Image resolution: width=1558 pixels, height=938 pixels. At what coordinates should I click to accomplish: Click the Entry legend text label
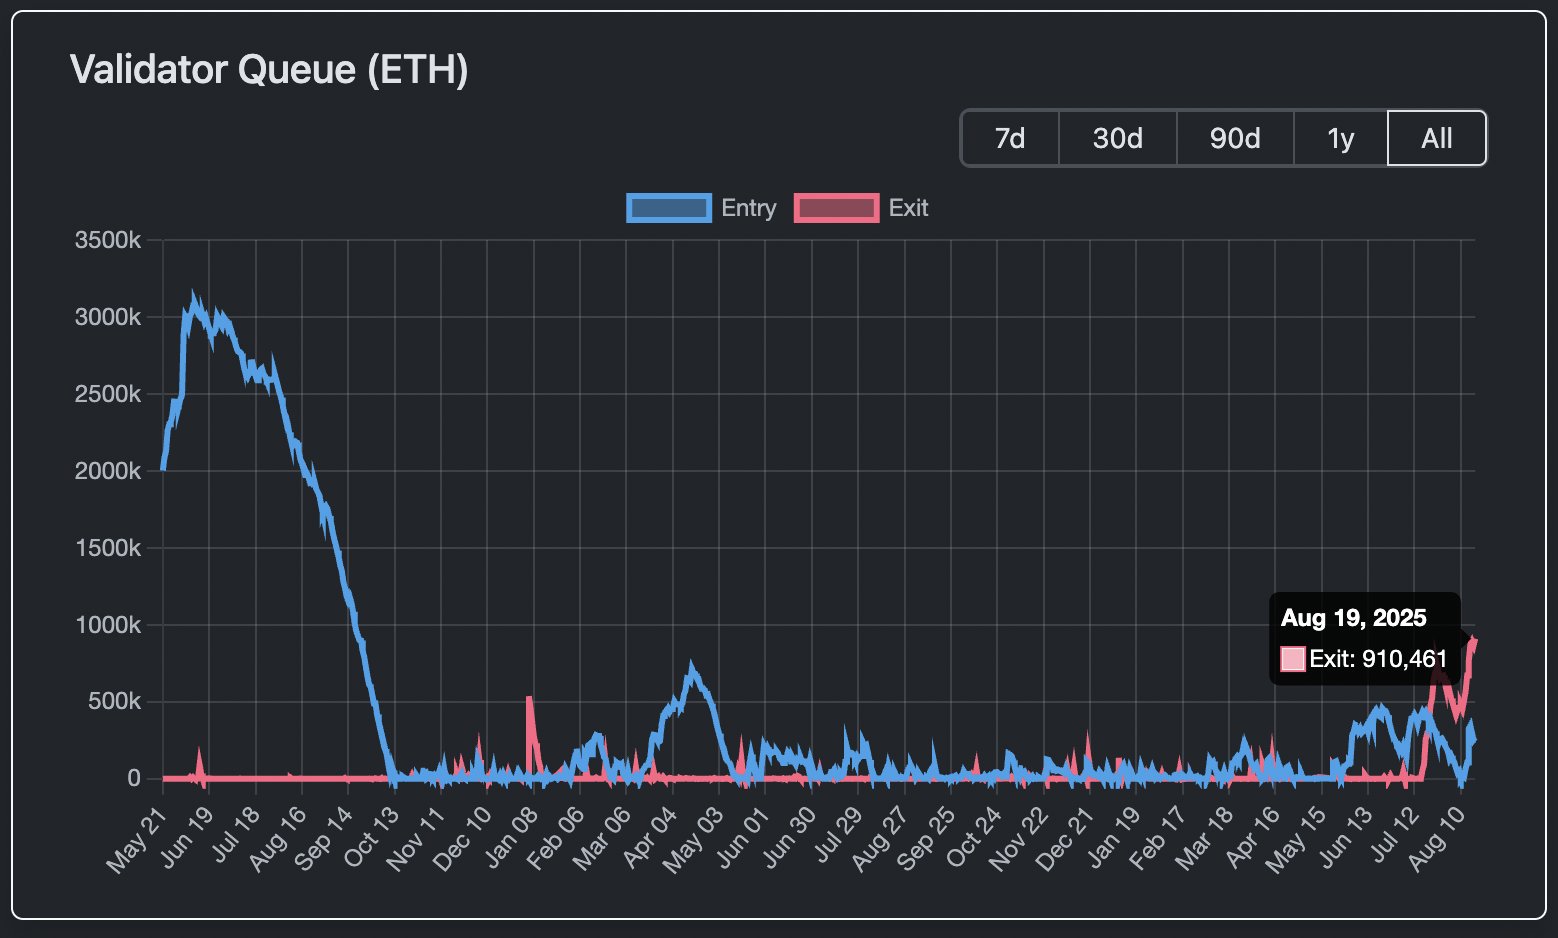tap(747, 207)
